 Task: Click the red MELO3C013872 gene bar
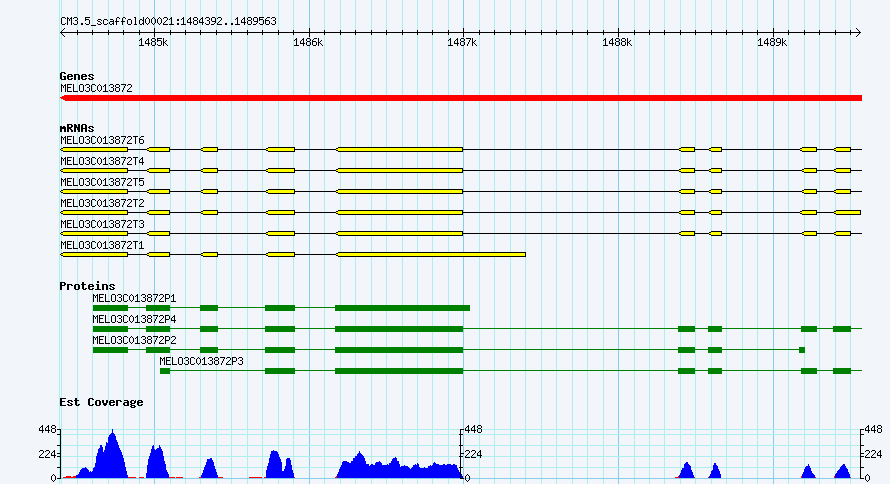461,98
